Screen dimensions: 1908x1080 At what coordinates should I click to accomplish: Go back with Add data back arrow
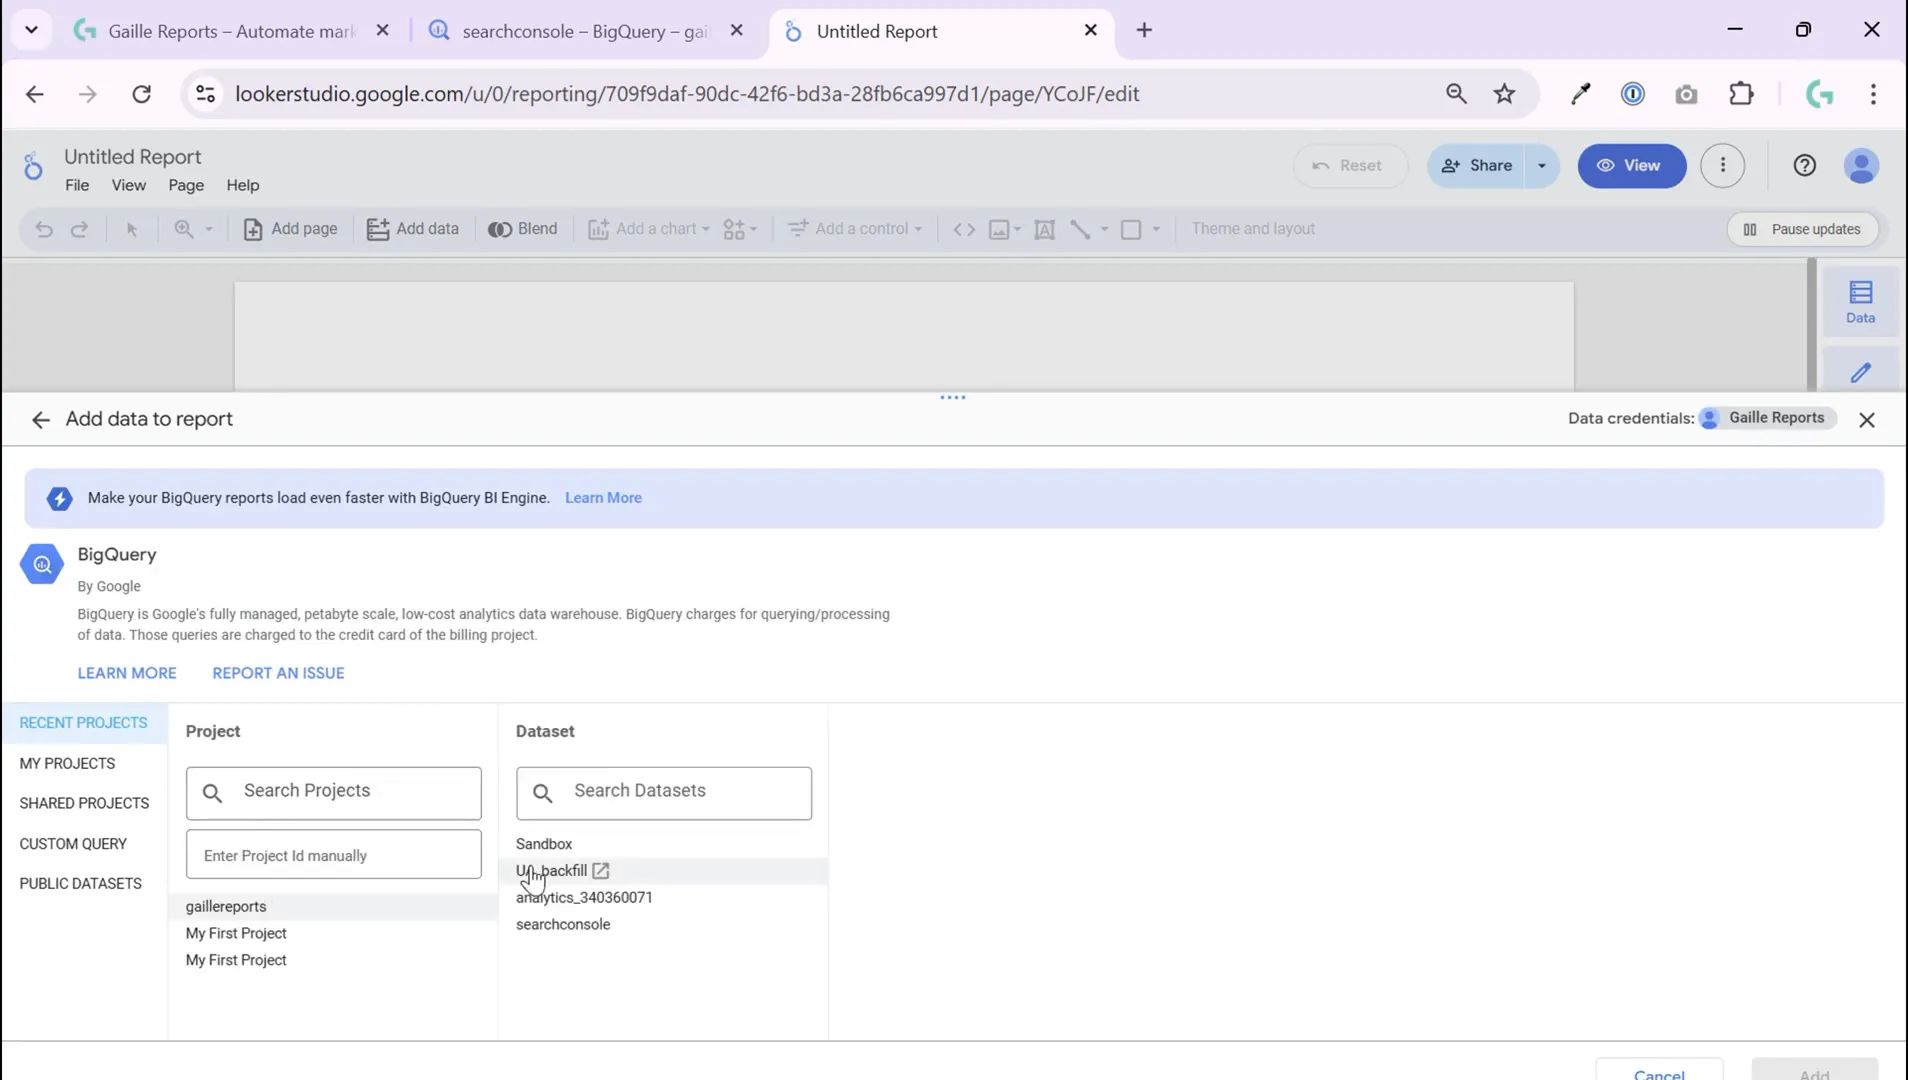click(x=40, y=420)
